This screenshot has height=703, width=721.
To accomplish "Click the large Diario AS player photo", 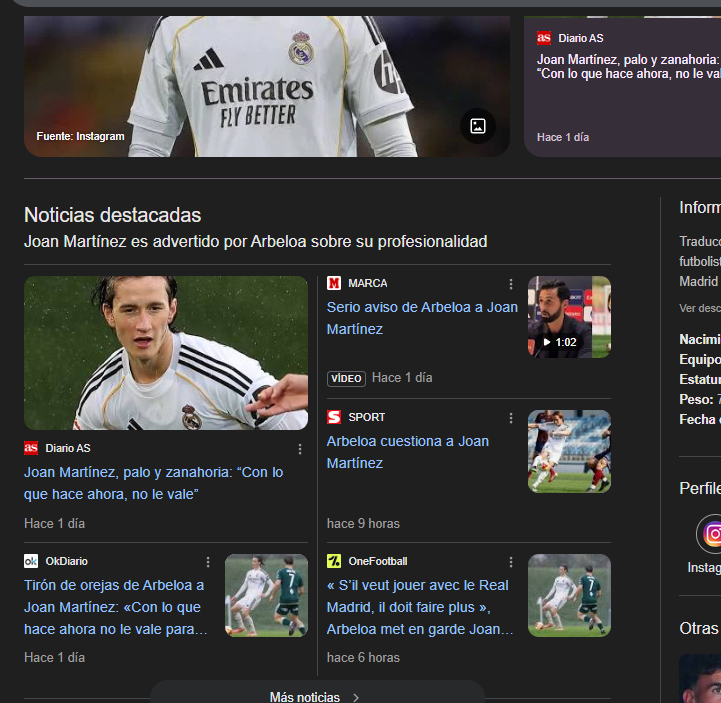I will click(x=166, y=353).
